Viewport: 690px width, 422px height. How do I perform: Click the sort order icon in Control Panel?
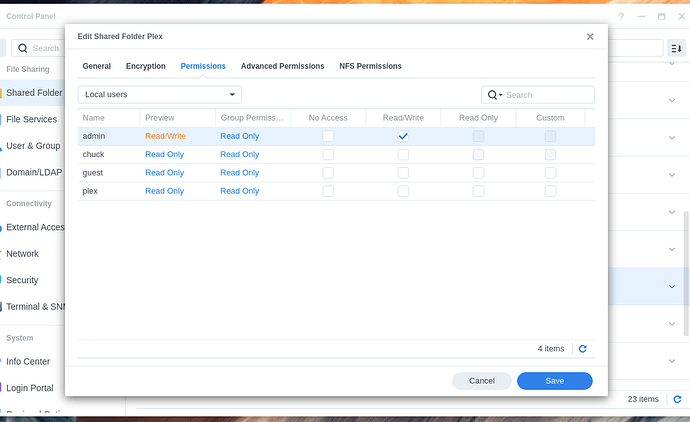coord(676,48)
